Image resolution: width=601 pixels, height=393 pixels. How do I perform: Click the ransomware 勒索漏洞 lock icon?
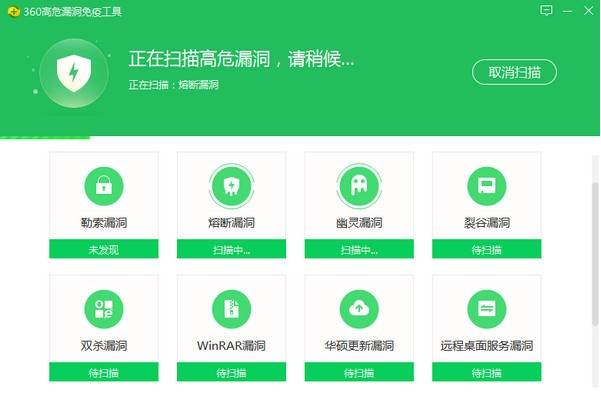[x=103, y=186]
